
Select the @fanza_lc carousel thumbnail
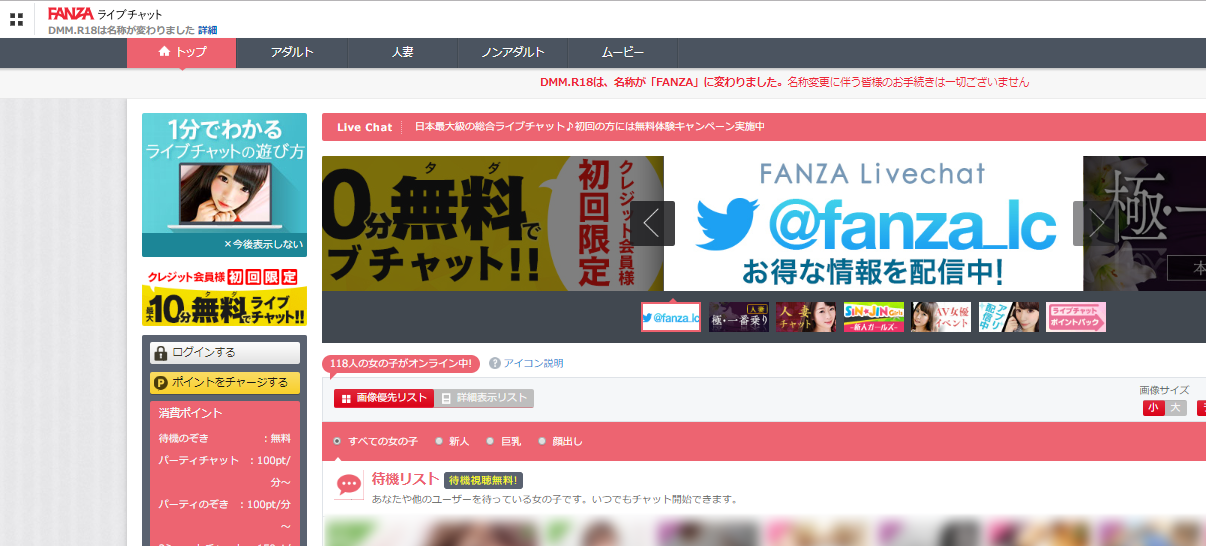pos(671,317)
